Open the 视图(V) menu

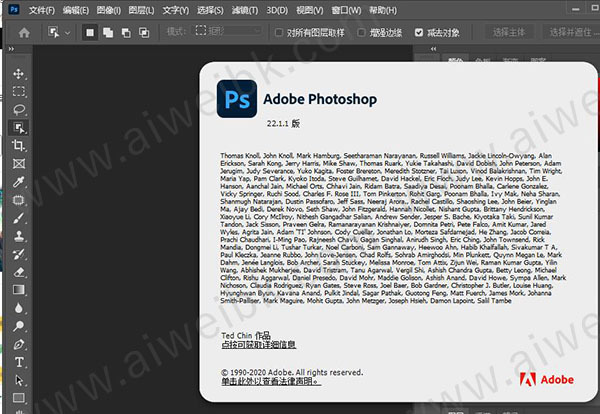click(x=310, y=10)
